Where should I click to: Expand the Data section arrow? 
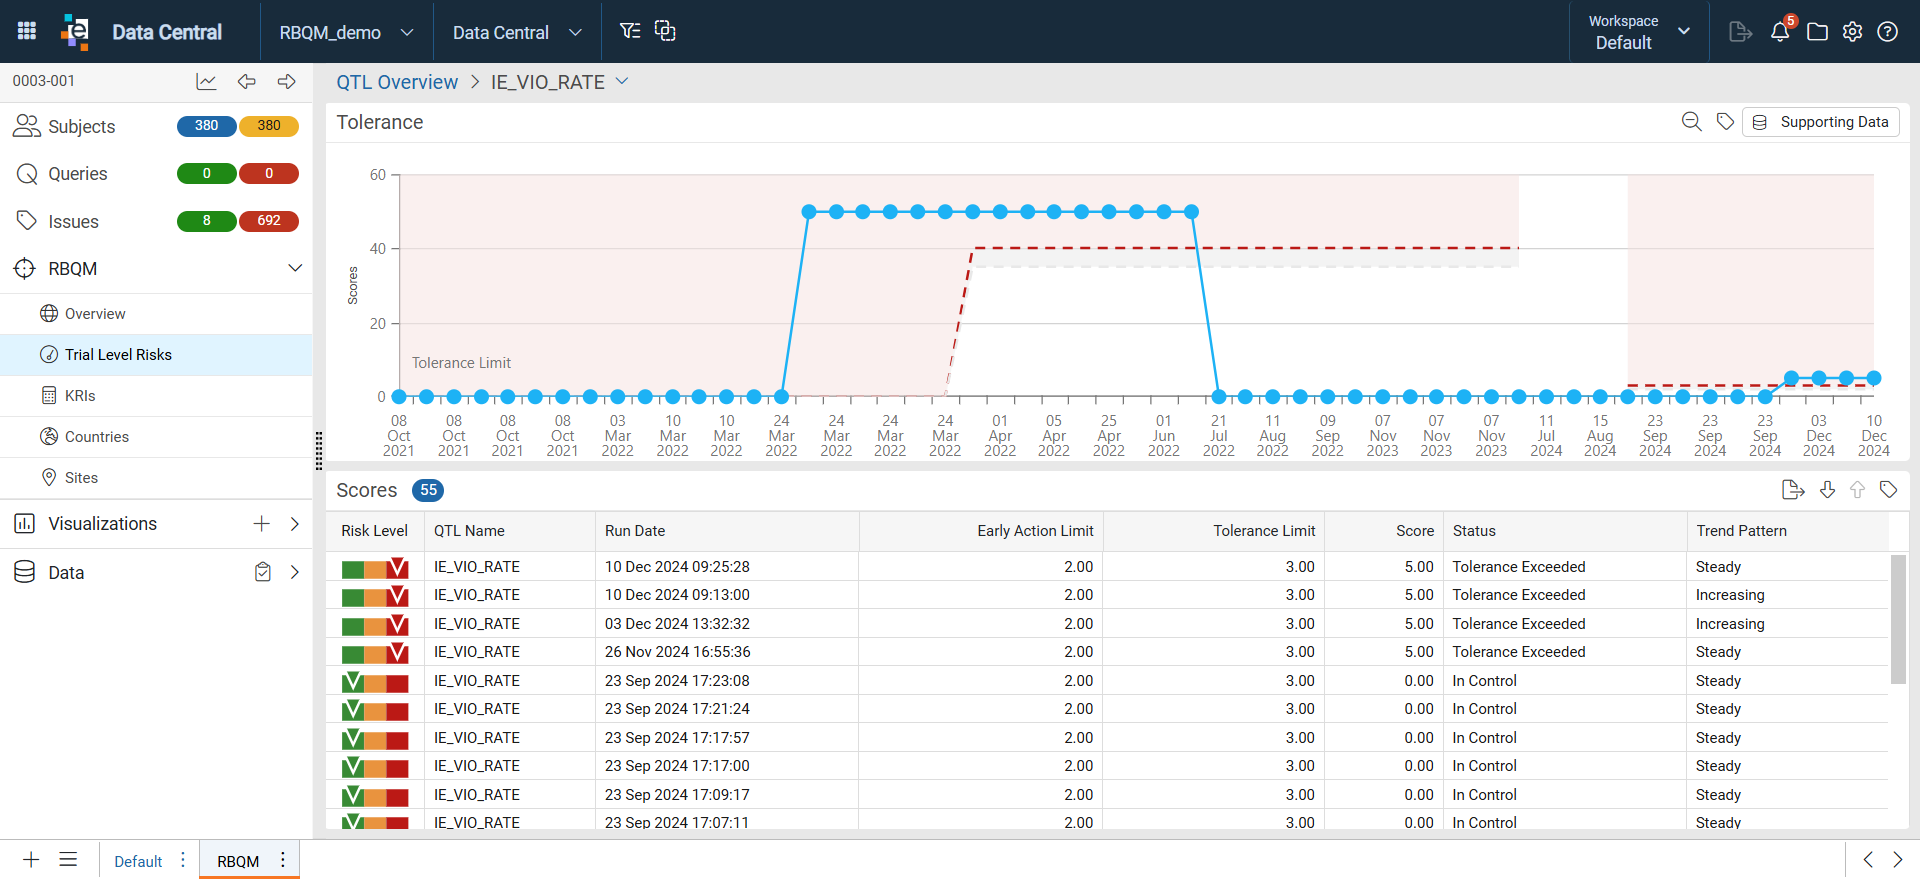click(x=295, y=572)
